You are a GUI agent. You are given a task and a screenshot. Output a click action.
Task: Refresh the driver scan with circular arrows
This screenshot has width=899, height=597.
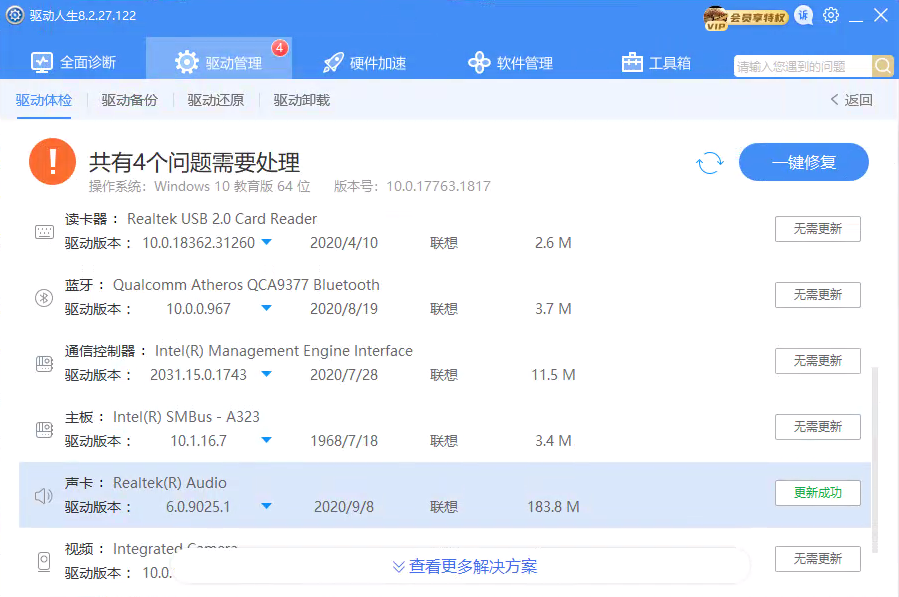(710, 163)
